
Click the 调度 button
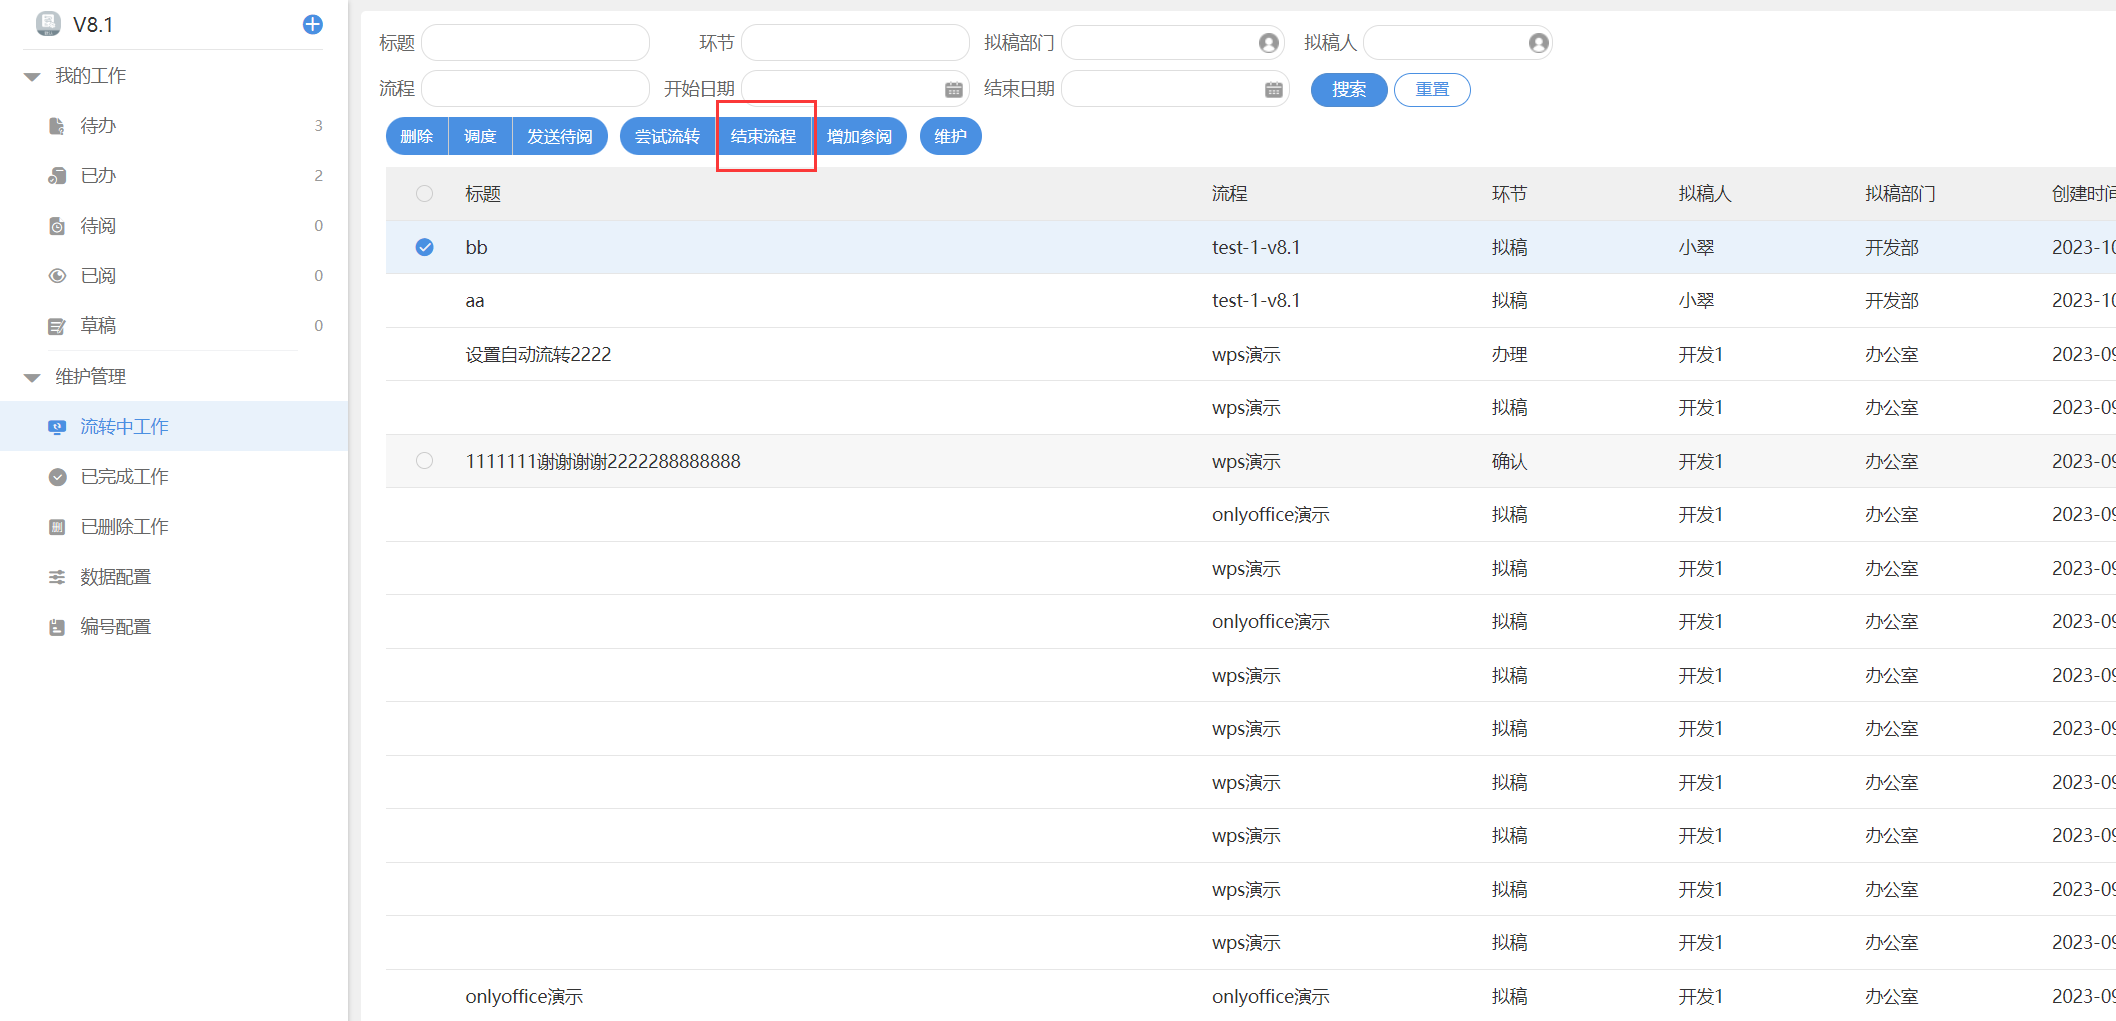(x=481, y=136)
